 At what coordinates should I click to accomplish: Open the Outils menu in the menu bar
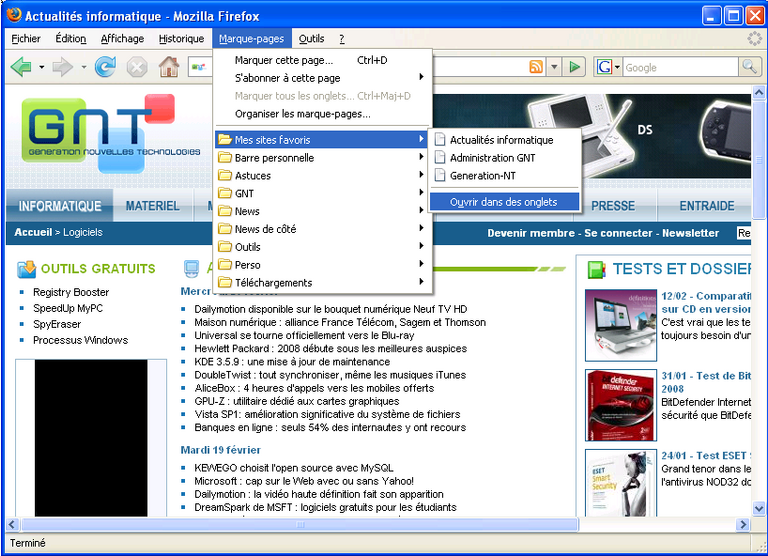[x=312, y=39]
